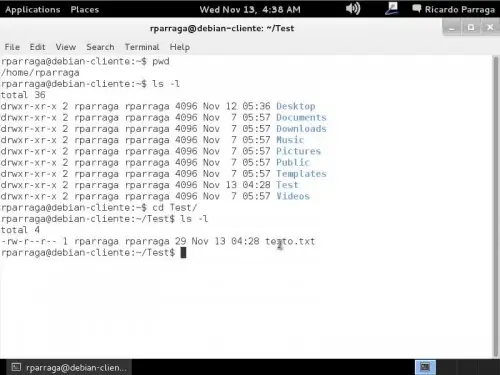Open the Terminal menu

142,47
